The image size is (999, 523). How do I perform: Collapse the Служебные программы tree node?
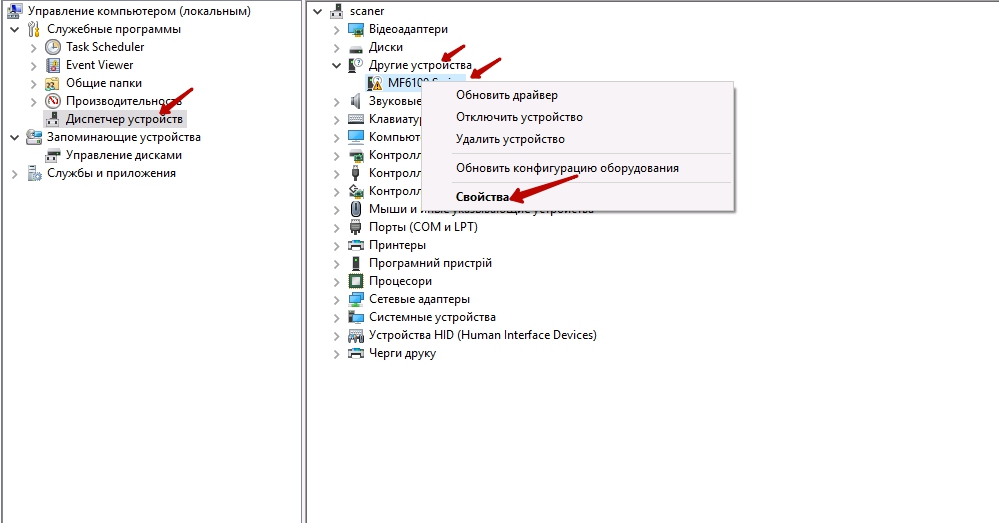point(14,29)
